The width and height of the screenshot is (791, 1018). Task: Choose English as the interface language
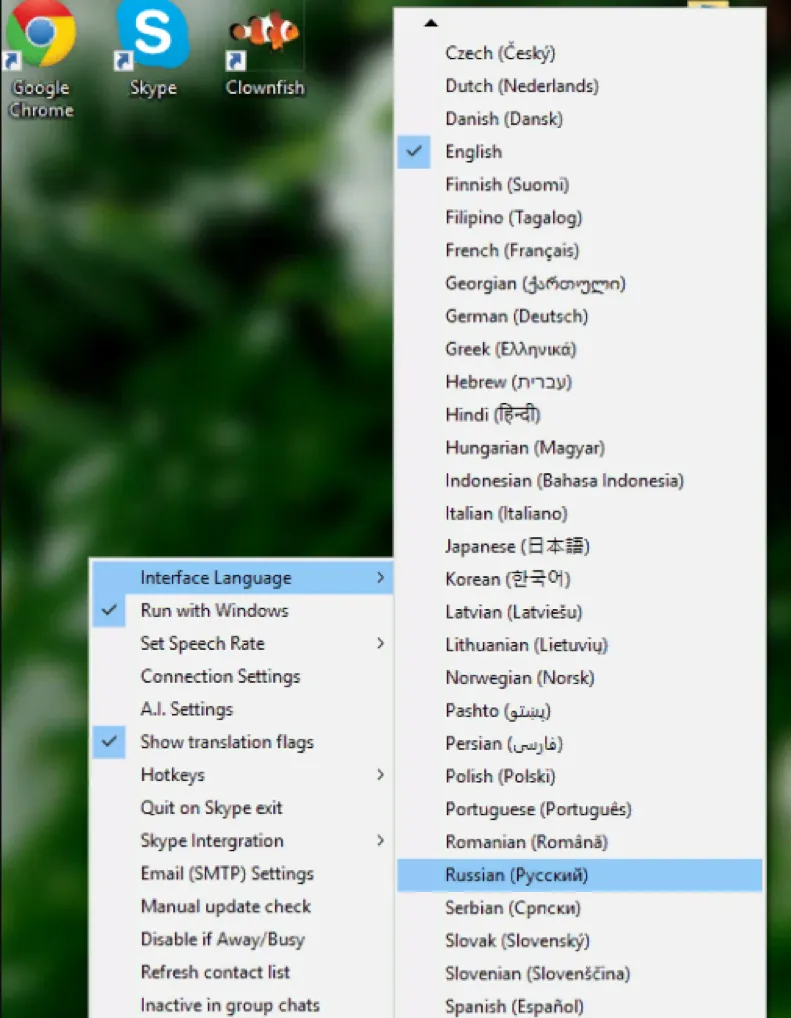coord(579,152)
